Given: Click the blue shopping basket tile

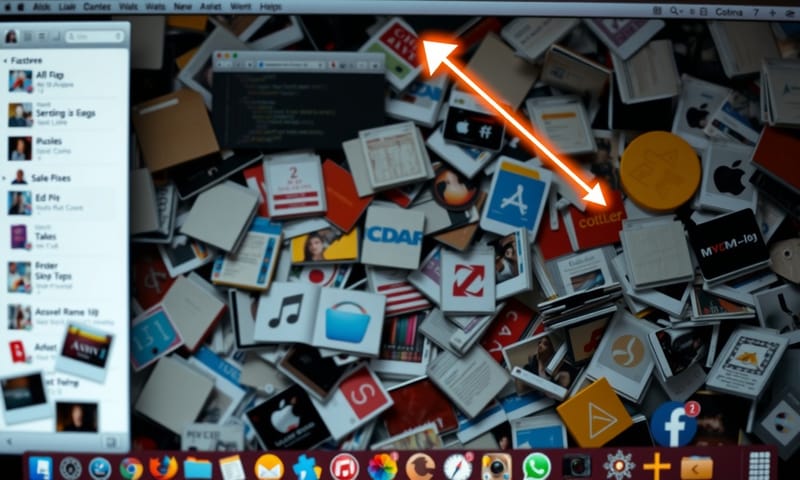Looking at the screenshot, I should tap(349, 321).
